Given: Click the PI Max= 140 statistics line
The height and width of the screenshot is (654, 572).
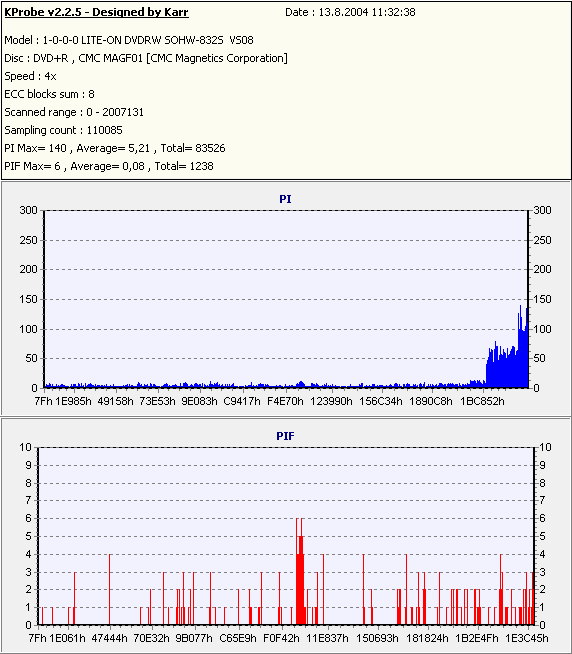Looking at the screenshot, I should [115, 148].
